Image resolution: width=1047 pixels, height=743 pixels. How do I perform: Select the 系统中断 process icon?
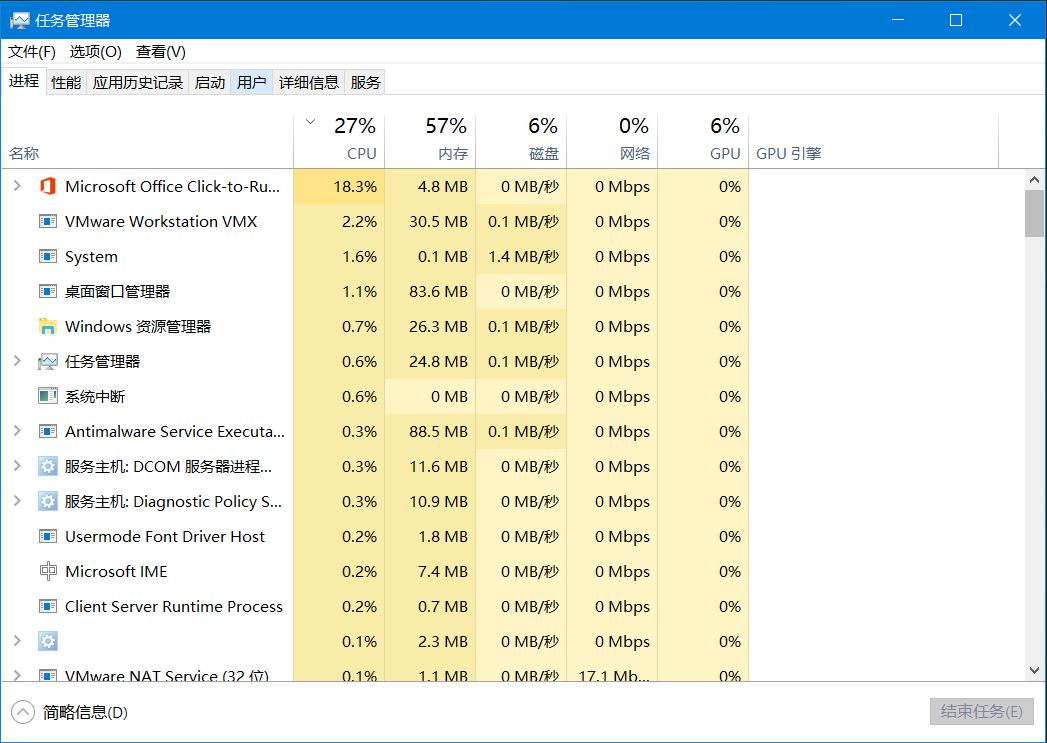tap(47, 397)
